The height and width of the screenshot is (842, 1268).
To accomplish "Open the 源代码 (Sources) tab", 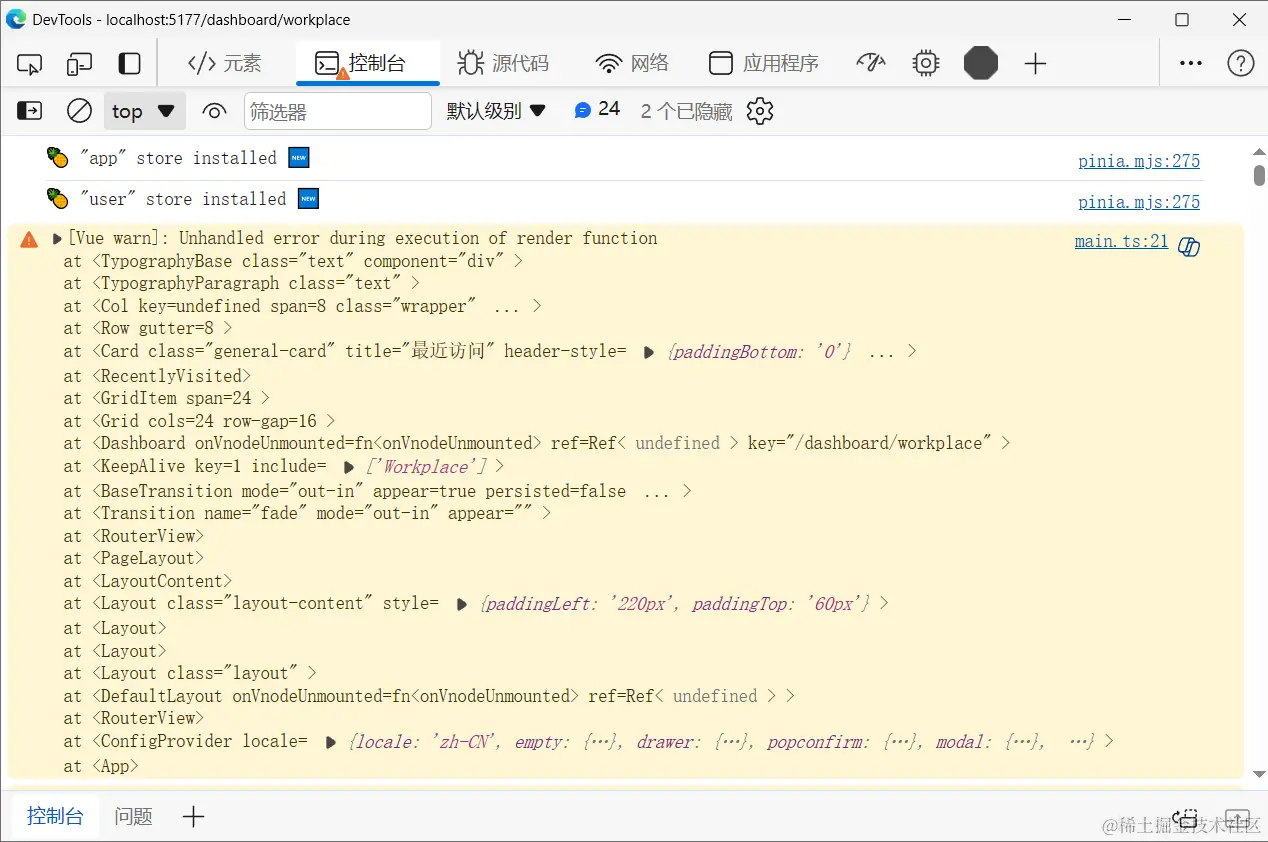I will 503,64.
